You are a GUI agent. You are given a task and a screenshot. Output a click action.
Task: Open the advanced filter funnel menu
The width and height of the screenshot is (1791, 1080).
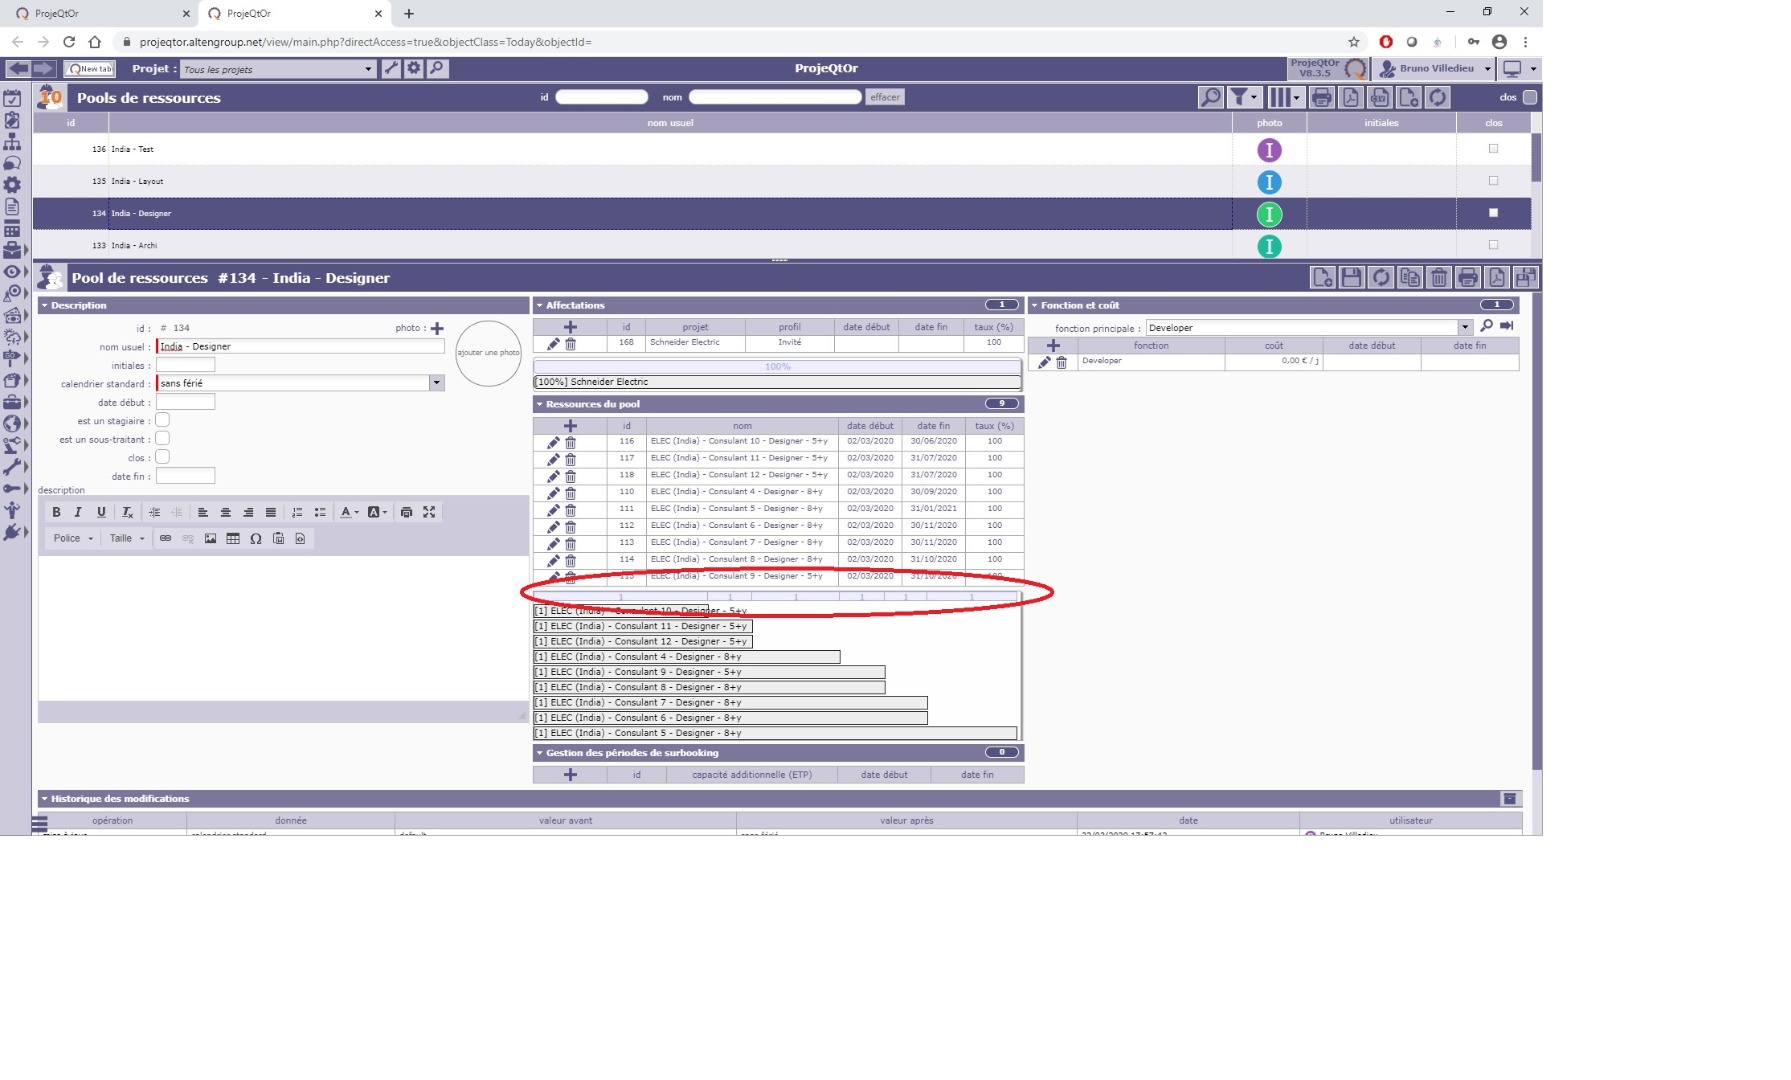point(1243,97)
